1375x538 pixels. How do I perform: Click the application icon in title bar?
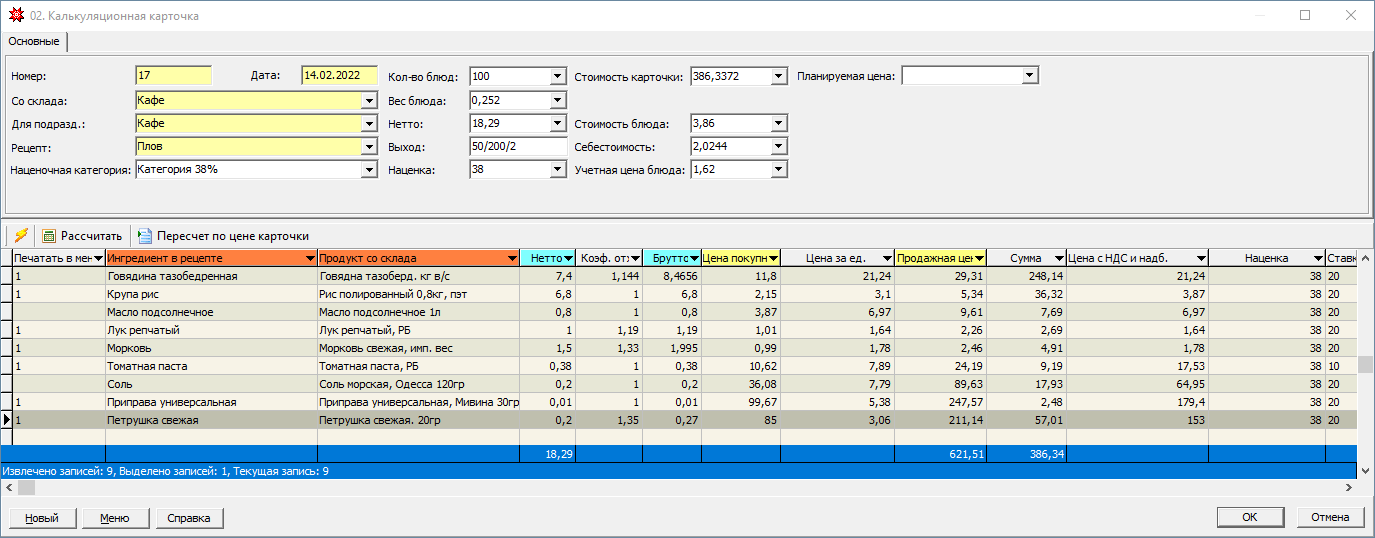[x=15, y=16]
